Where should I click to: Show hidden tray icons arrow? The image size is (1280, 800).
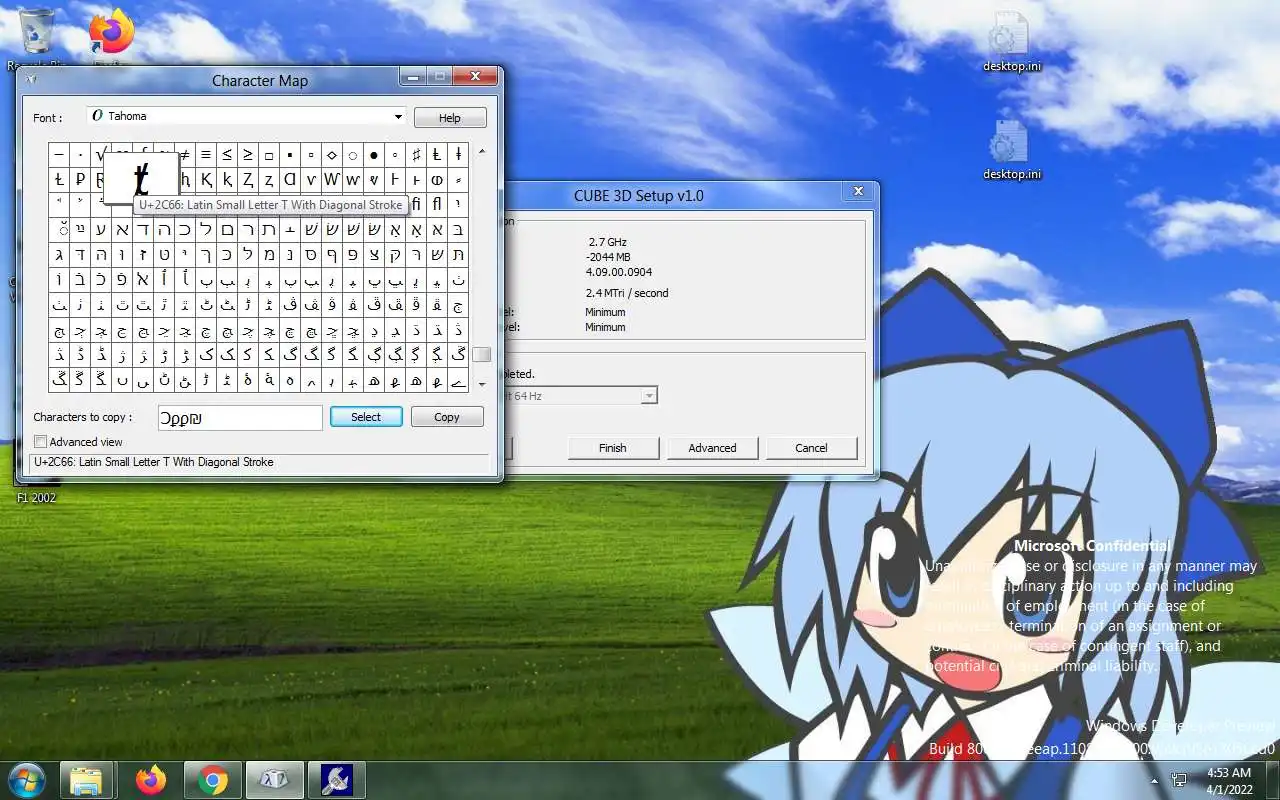(x=1154, y=780)
